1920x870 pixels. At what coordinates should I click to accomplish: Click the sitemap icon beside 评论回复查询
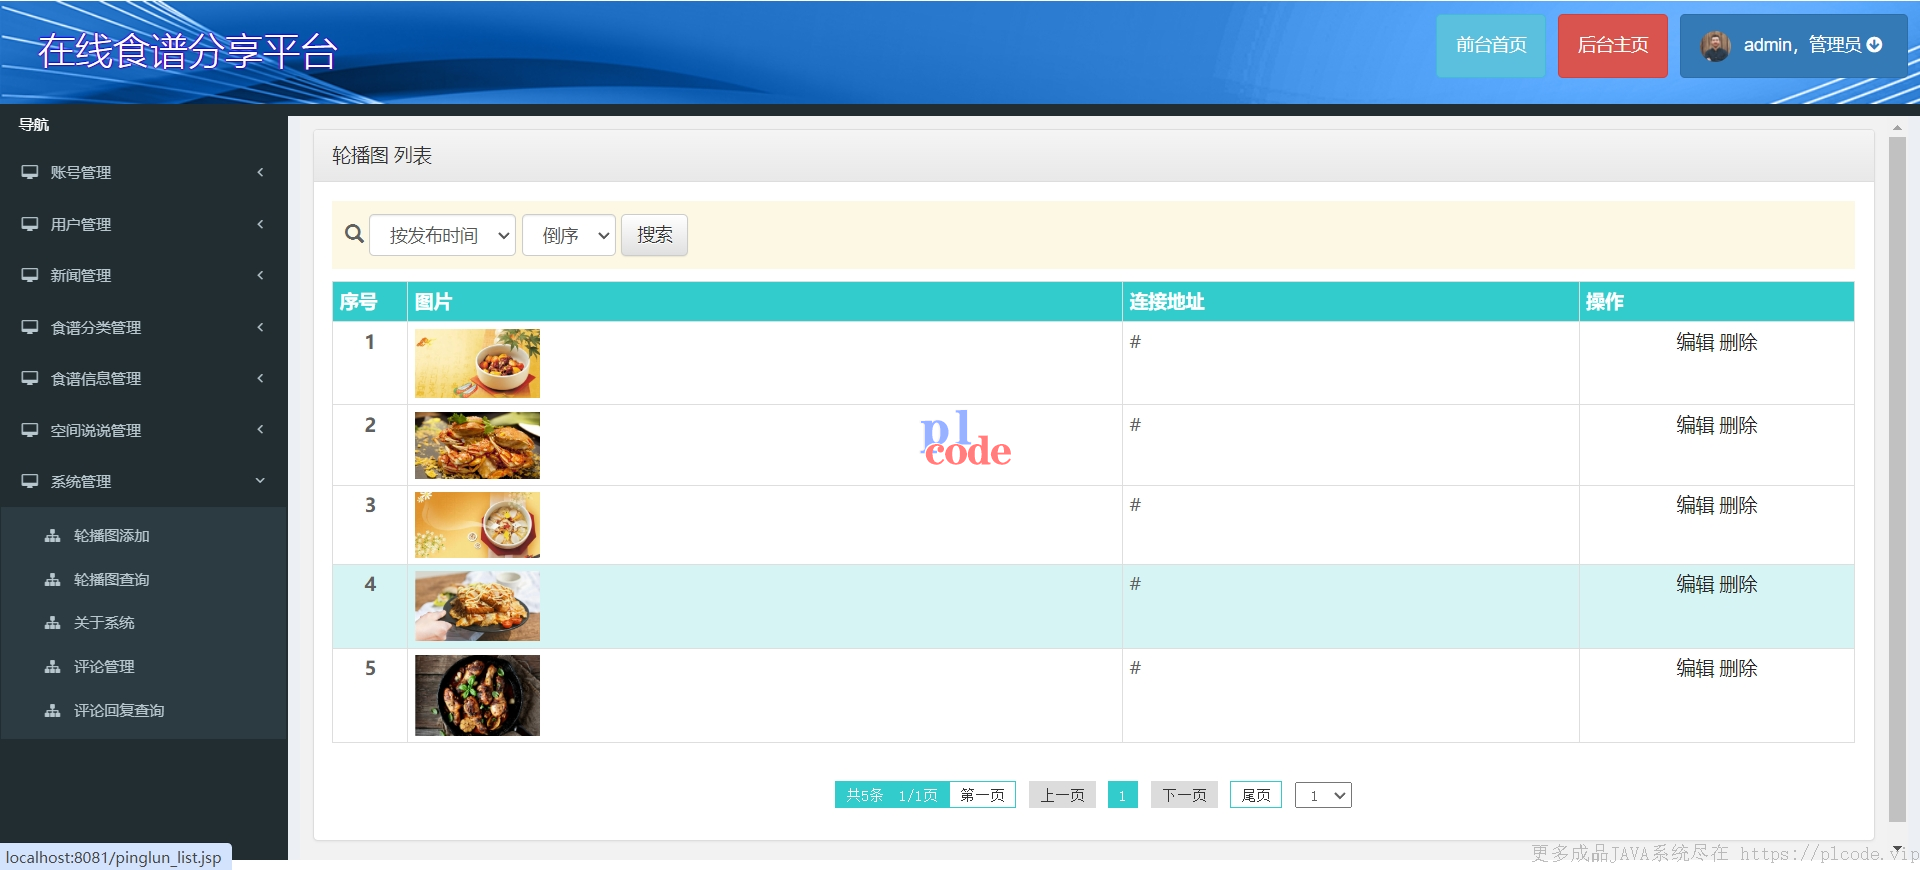click(x=53, y=711)
